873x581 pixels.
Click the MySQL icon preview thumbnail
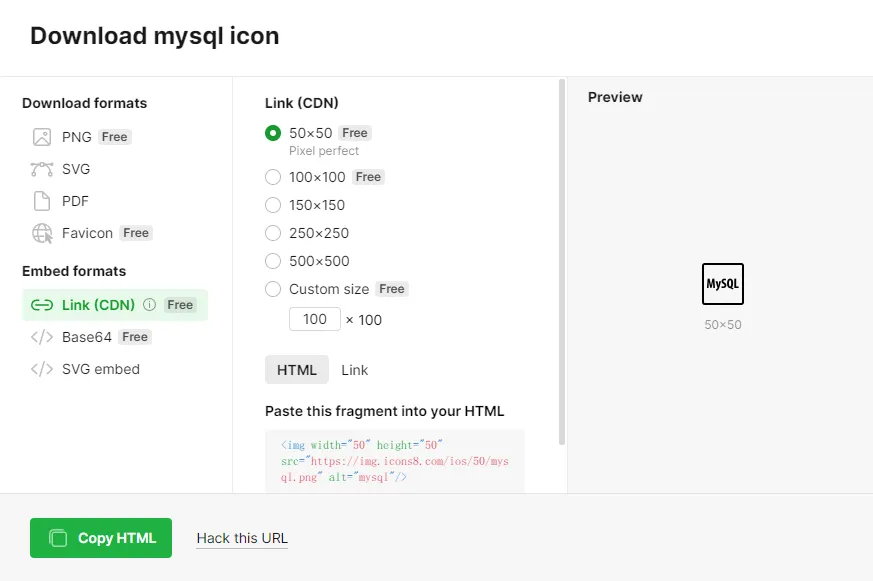[723, 284]
